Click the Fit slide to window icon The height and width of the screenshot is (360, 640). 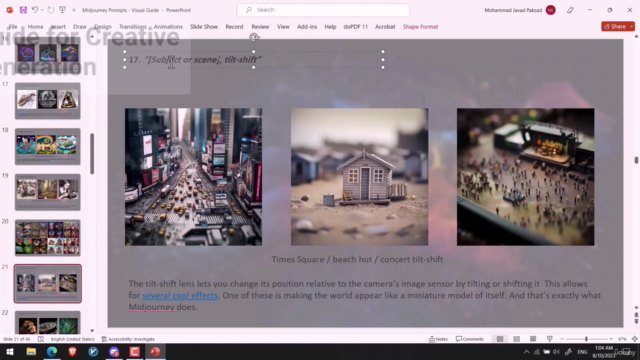(635, 339)
